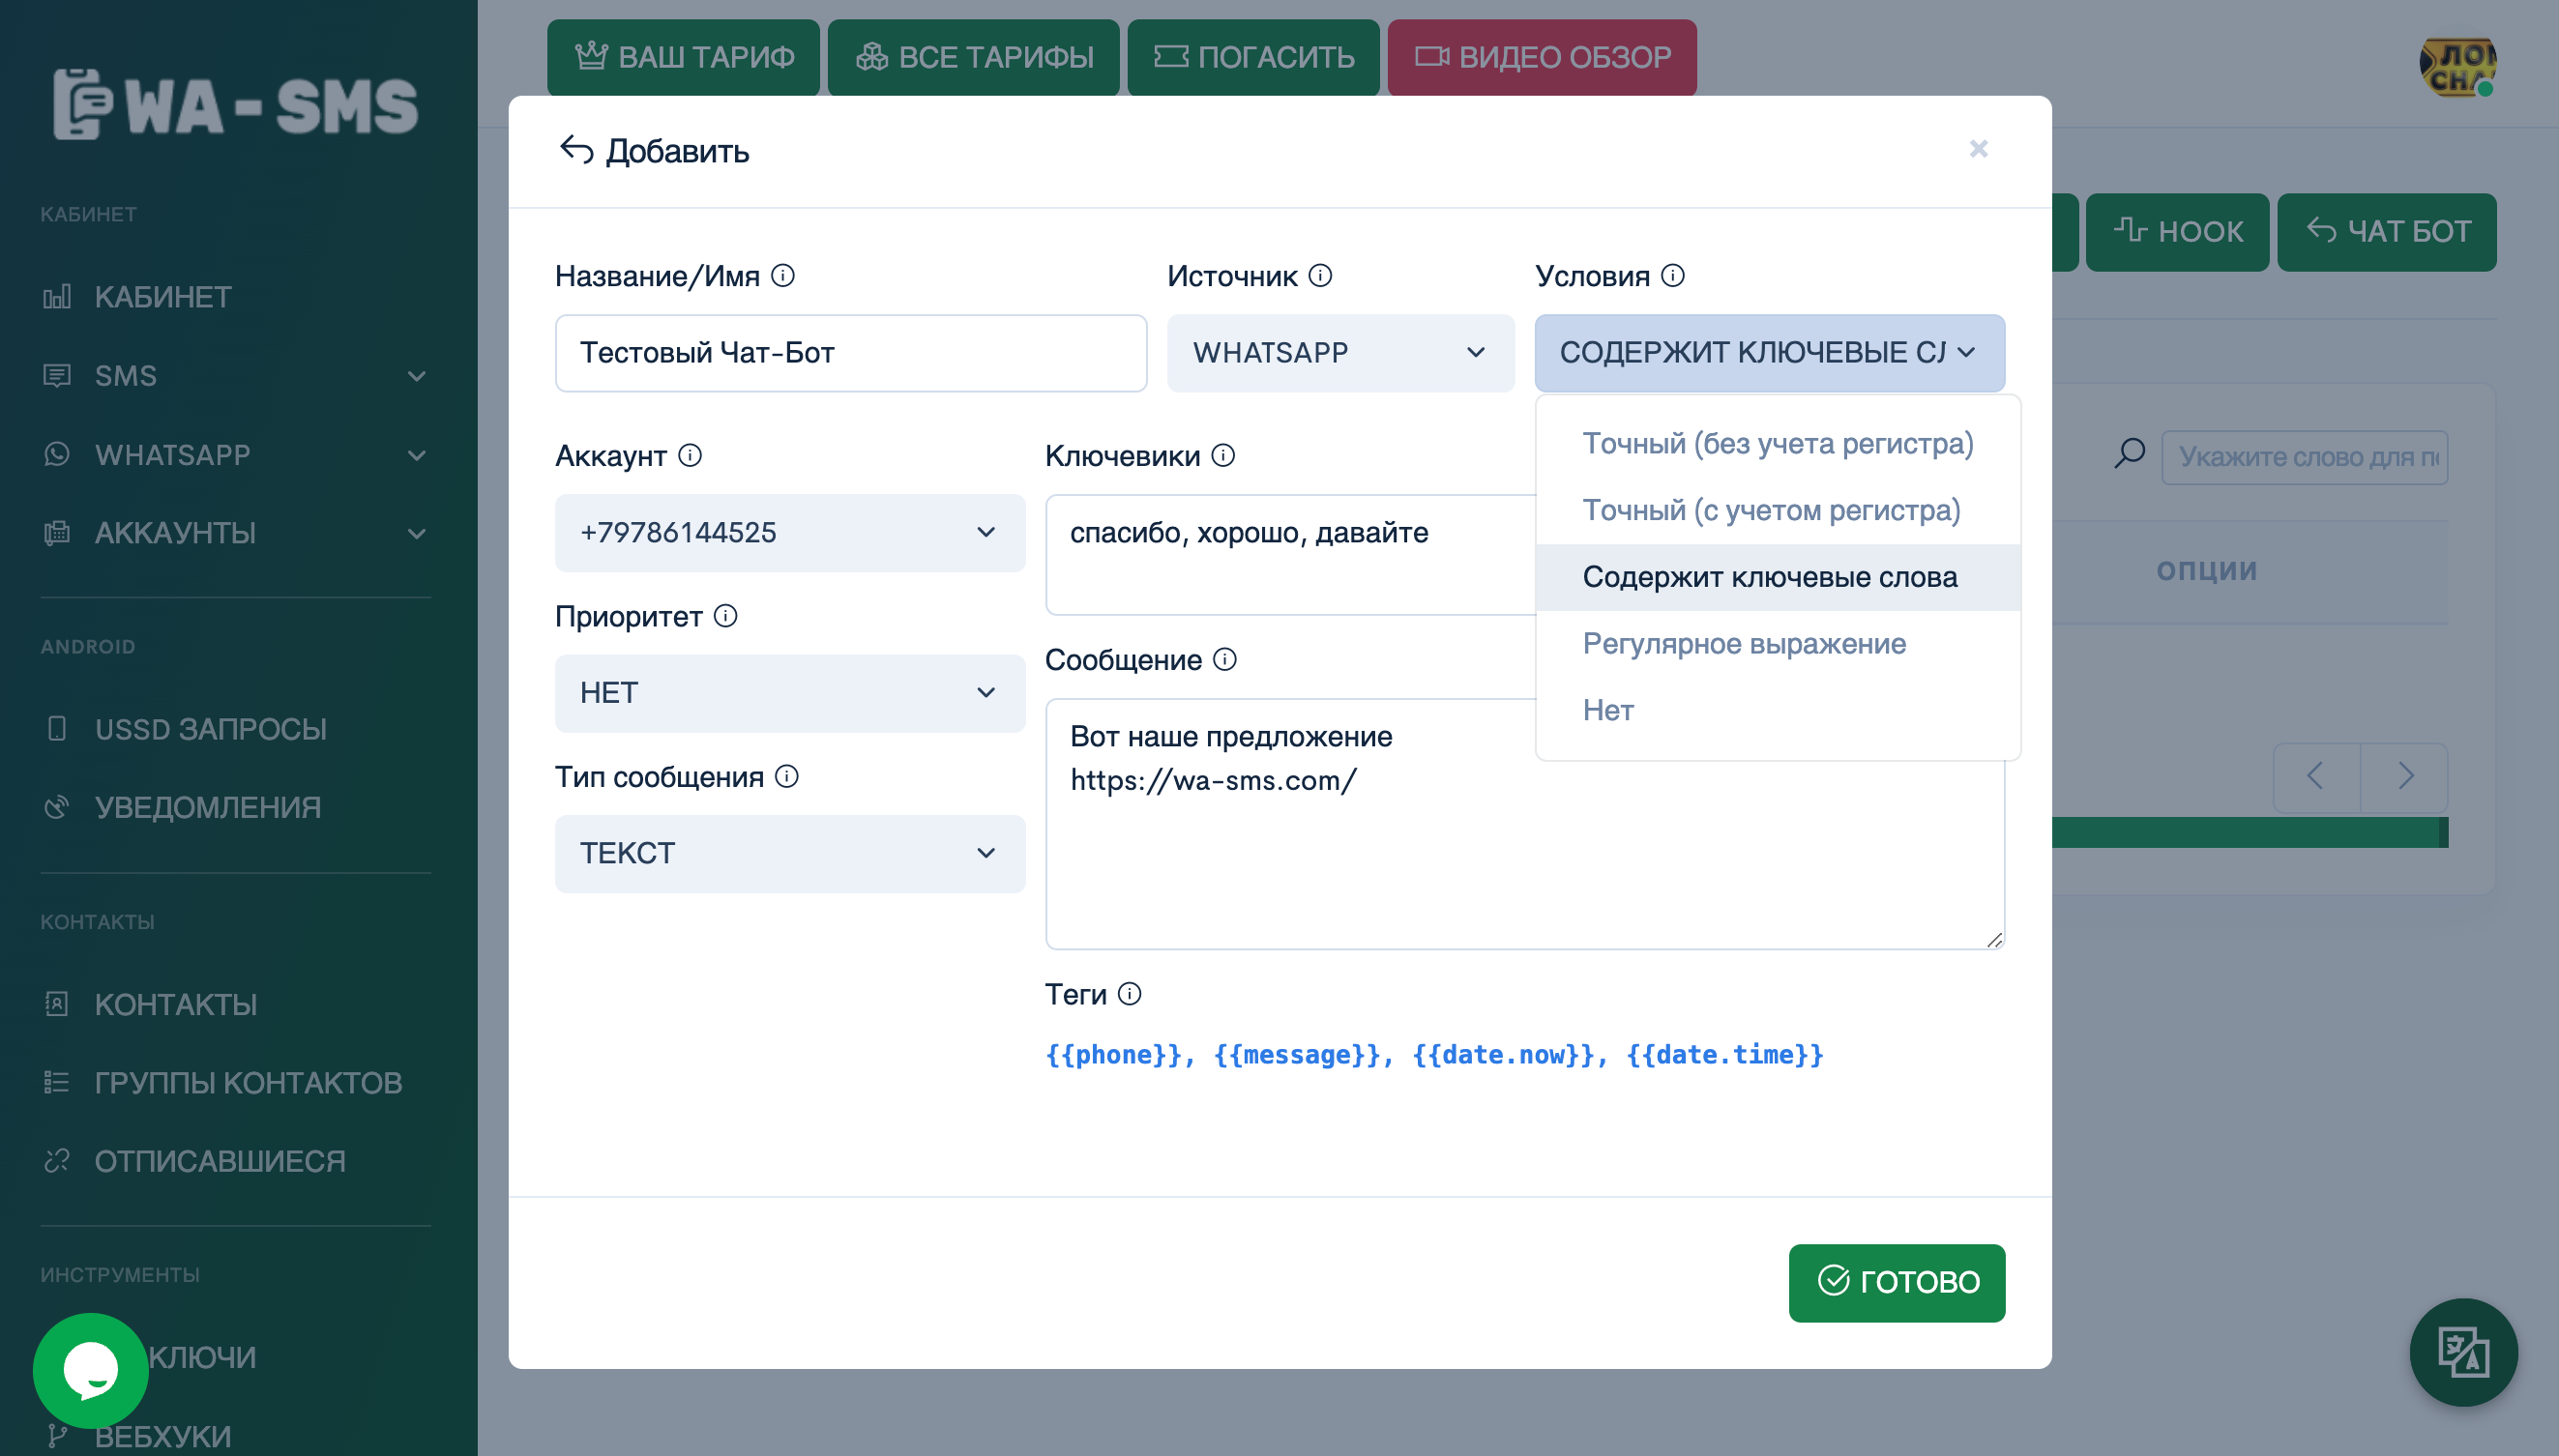Open the Источник WHATSAPP dropdown
Image resolution: width=2559 pixels, height=1456 pixels.
(1339, 352)
